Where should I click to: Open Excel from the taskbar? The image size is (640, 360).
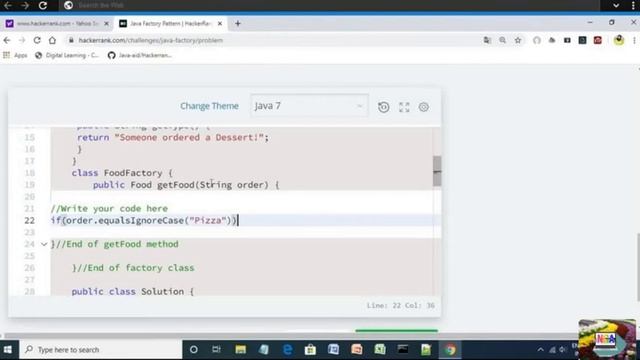[380, 349]
